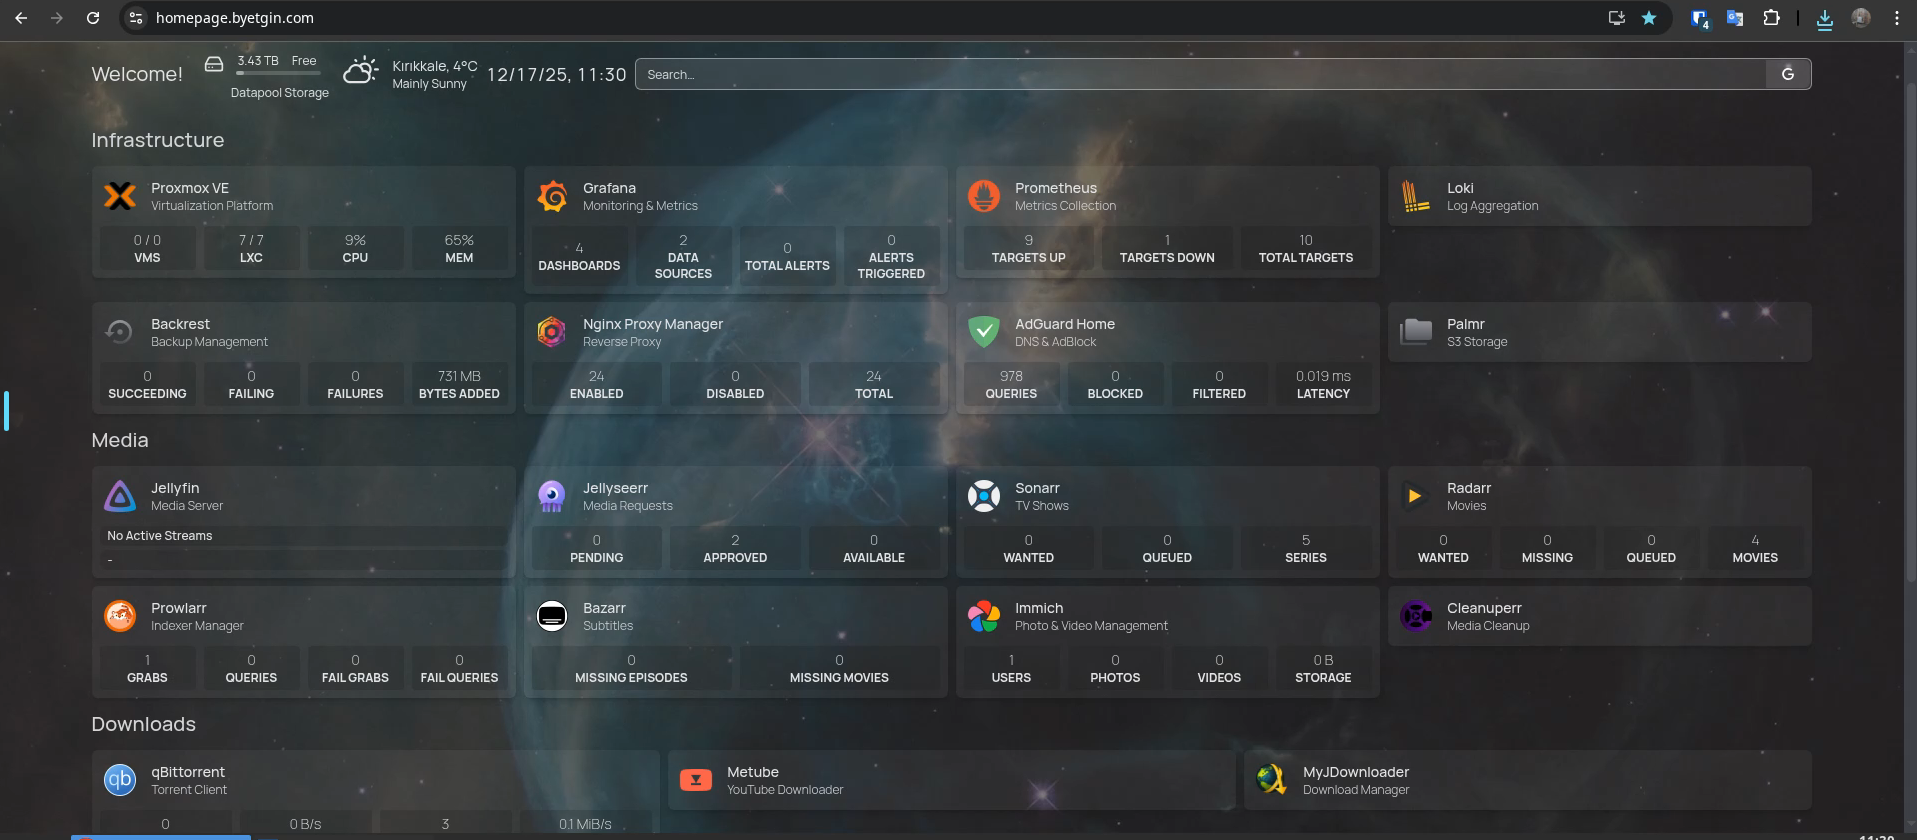Open Loki via its log icon

pos(1416,196)
